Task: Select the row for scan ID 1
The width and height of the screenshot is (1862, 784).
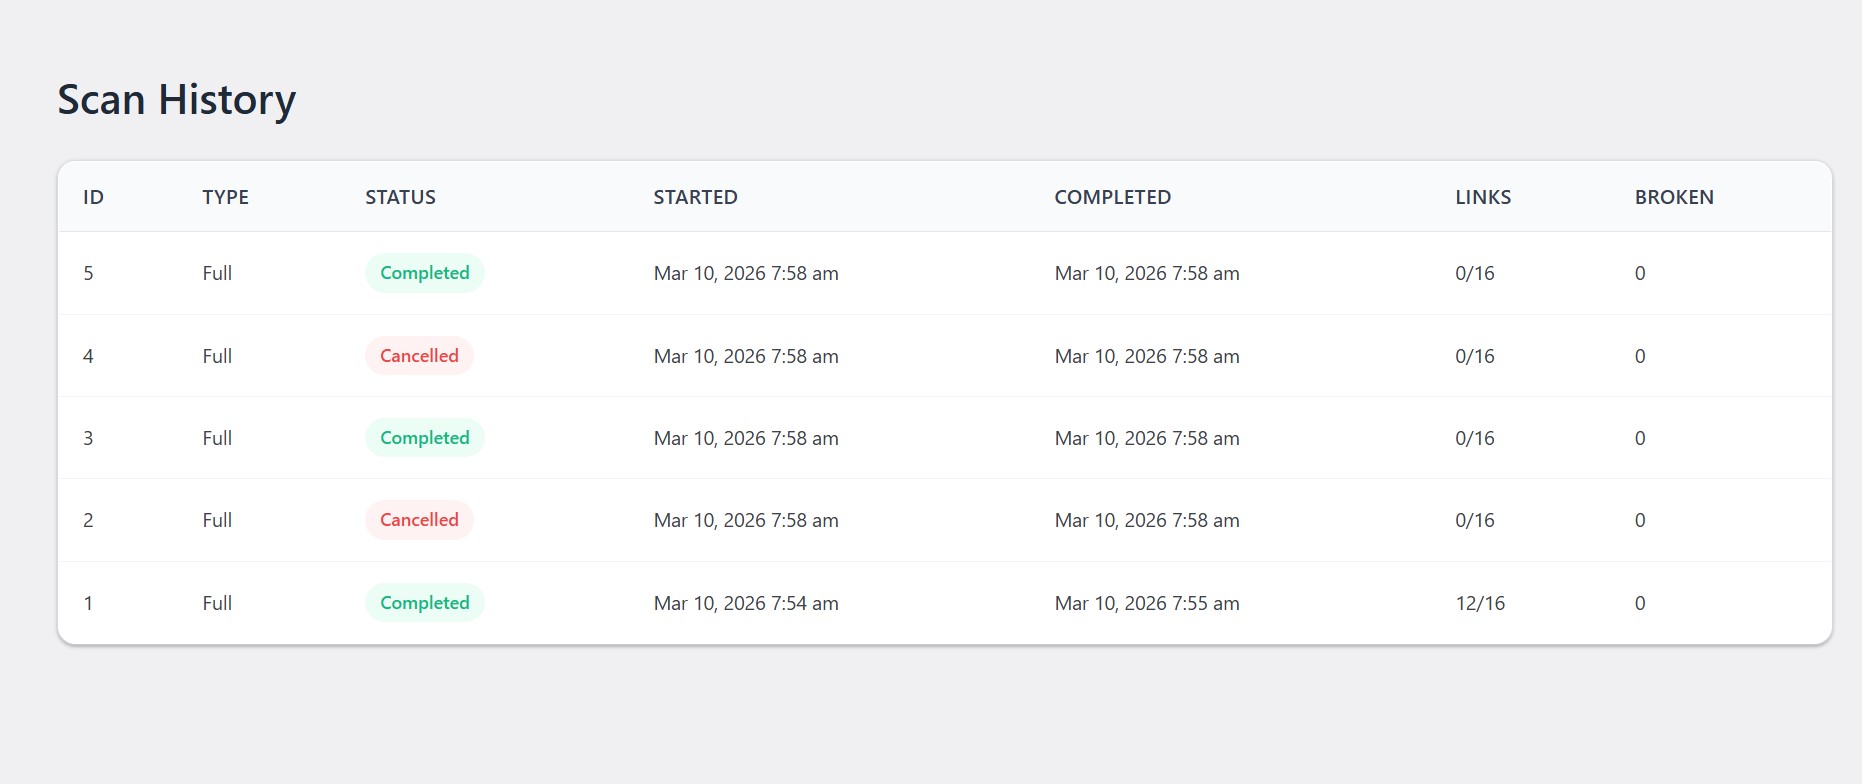Action: pos(900,602)
